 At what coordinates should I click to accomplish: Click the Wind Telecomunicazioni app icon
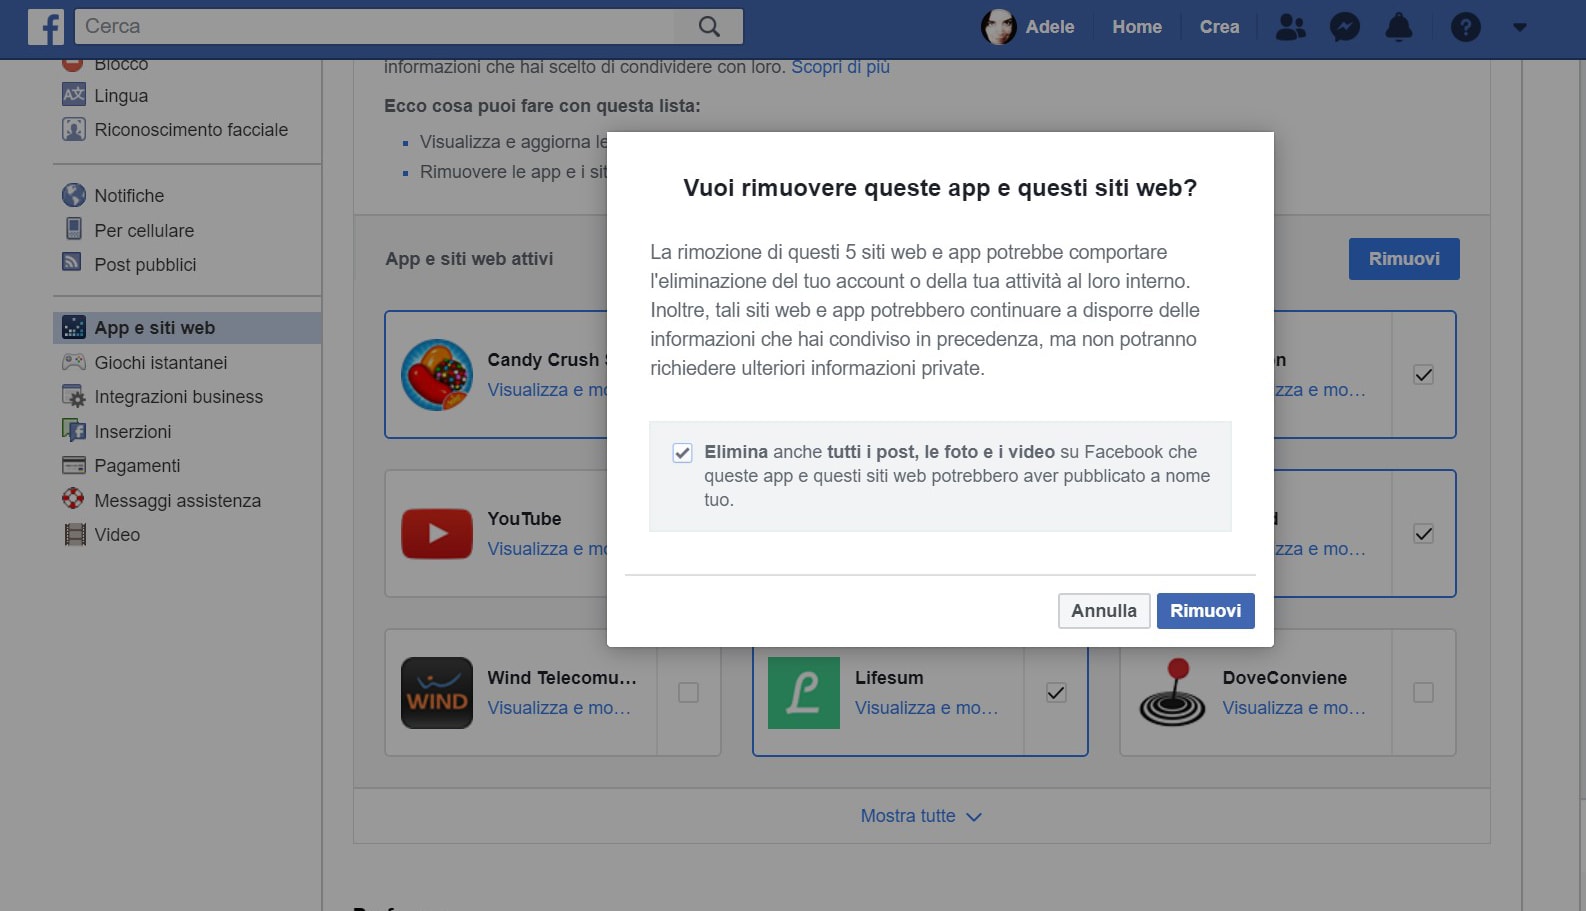coord(437,693)
